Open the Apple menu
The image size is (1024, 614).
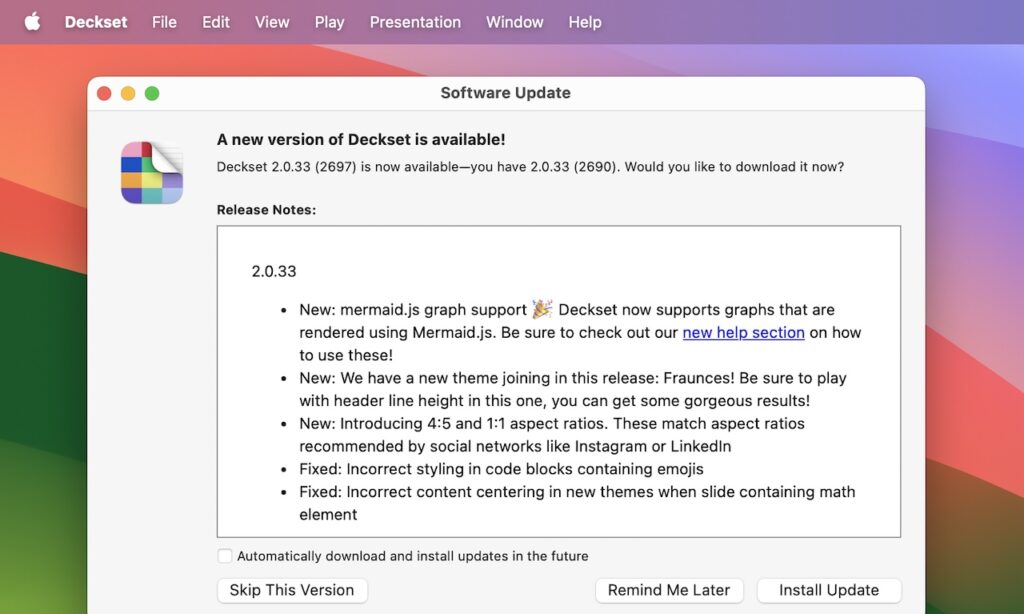tap(32, 21)
